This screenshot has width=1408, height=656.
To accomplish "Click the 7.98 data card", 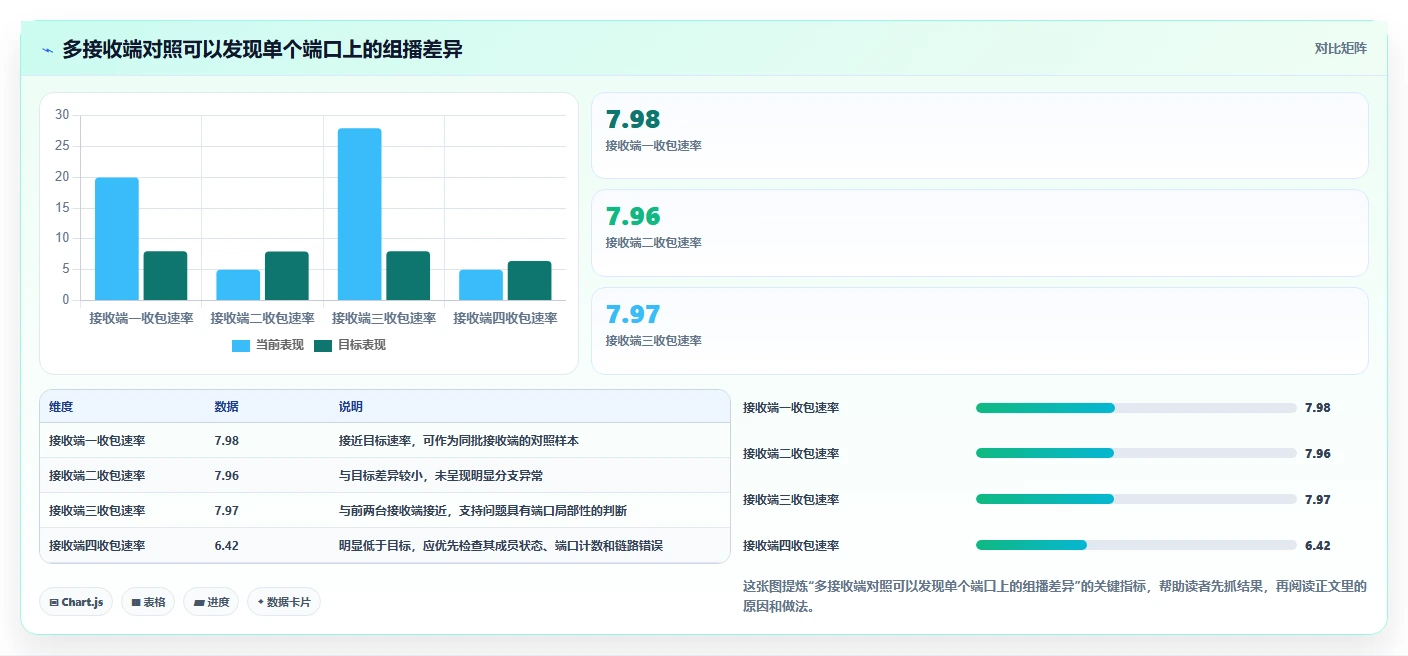I will pos(980,135).
